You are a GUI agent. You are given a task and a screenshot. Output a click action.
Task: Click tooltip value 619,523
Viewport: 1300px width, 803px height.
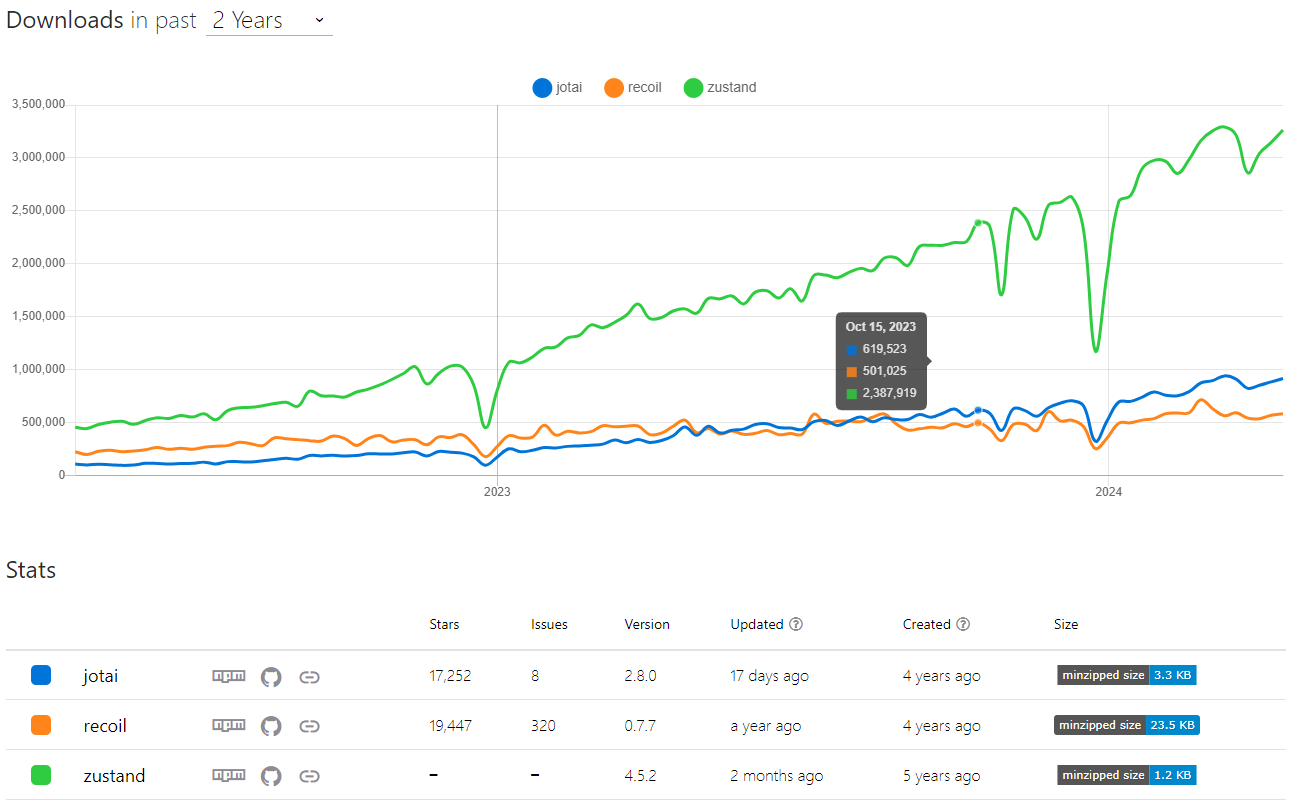click(885, 349)
